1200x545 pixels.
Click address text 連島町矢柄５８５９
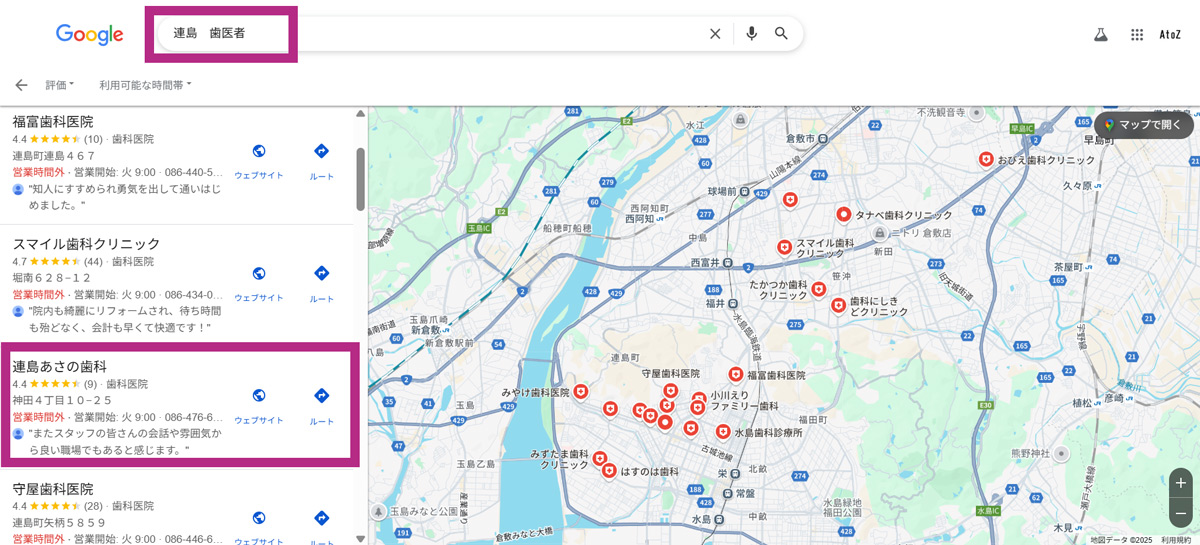pos(59,523)
